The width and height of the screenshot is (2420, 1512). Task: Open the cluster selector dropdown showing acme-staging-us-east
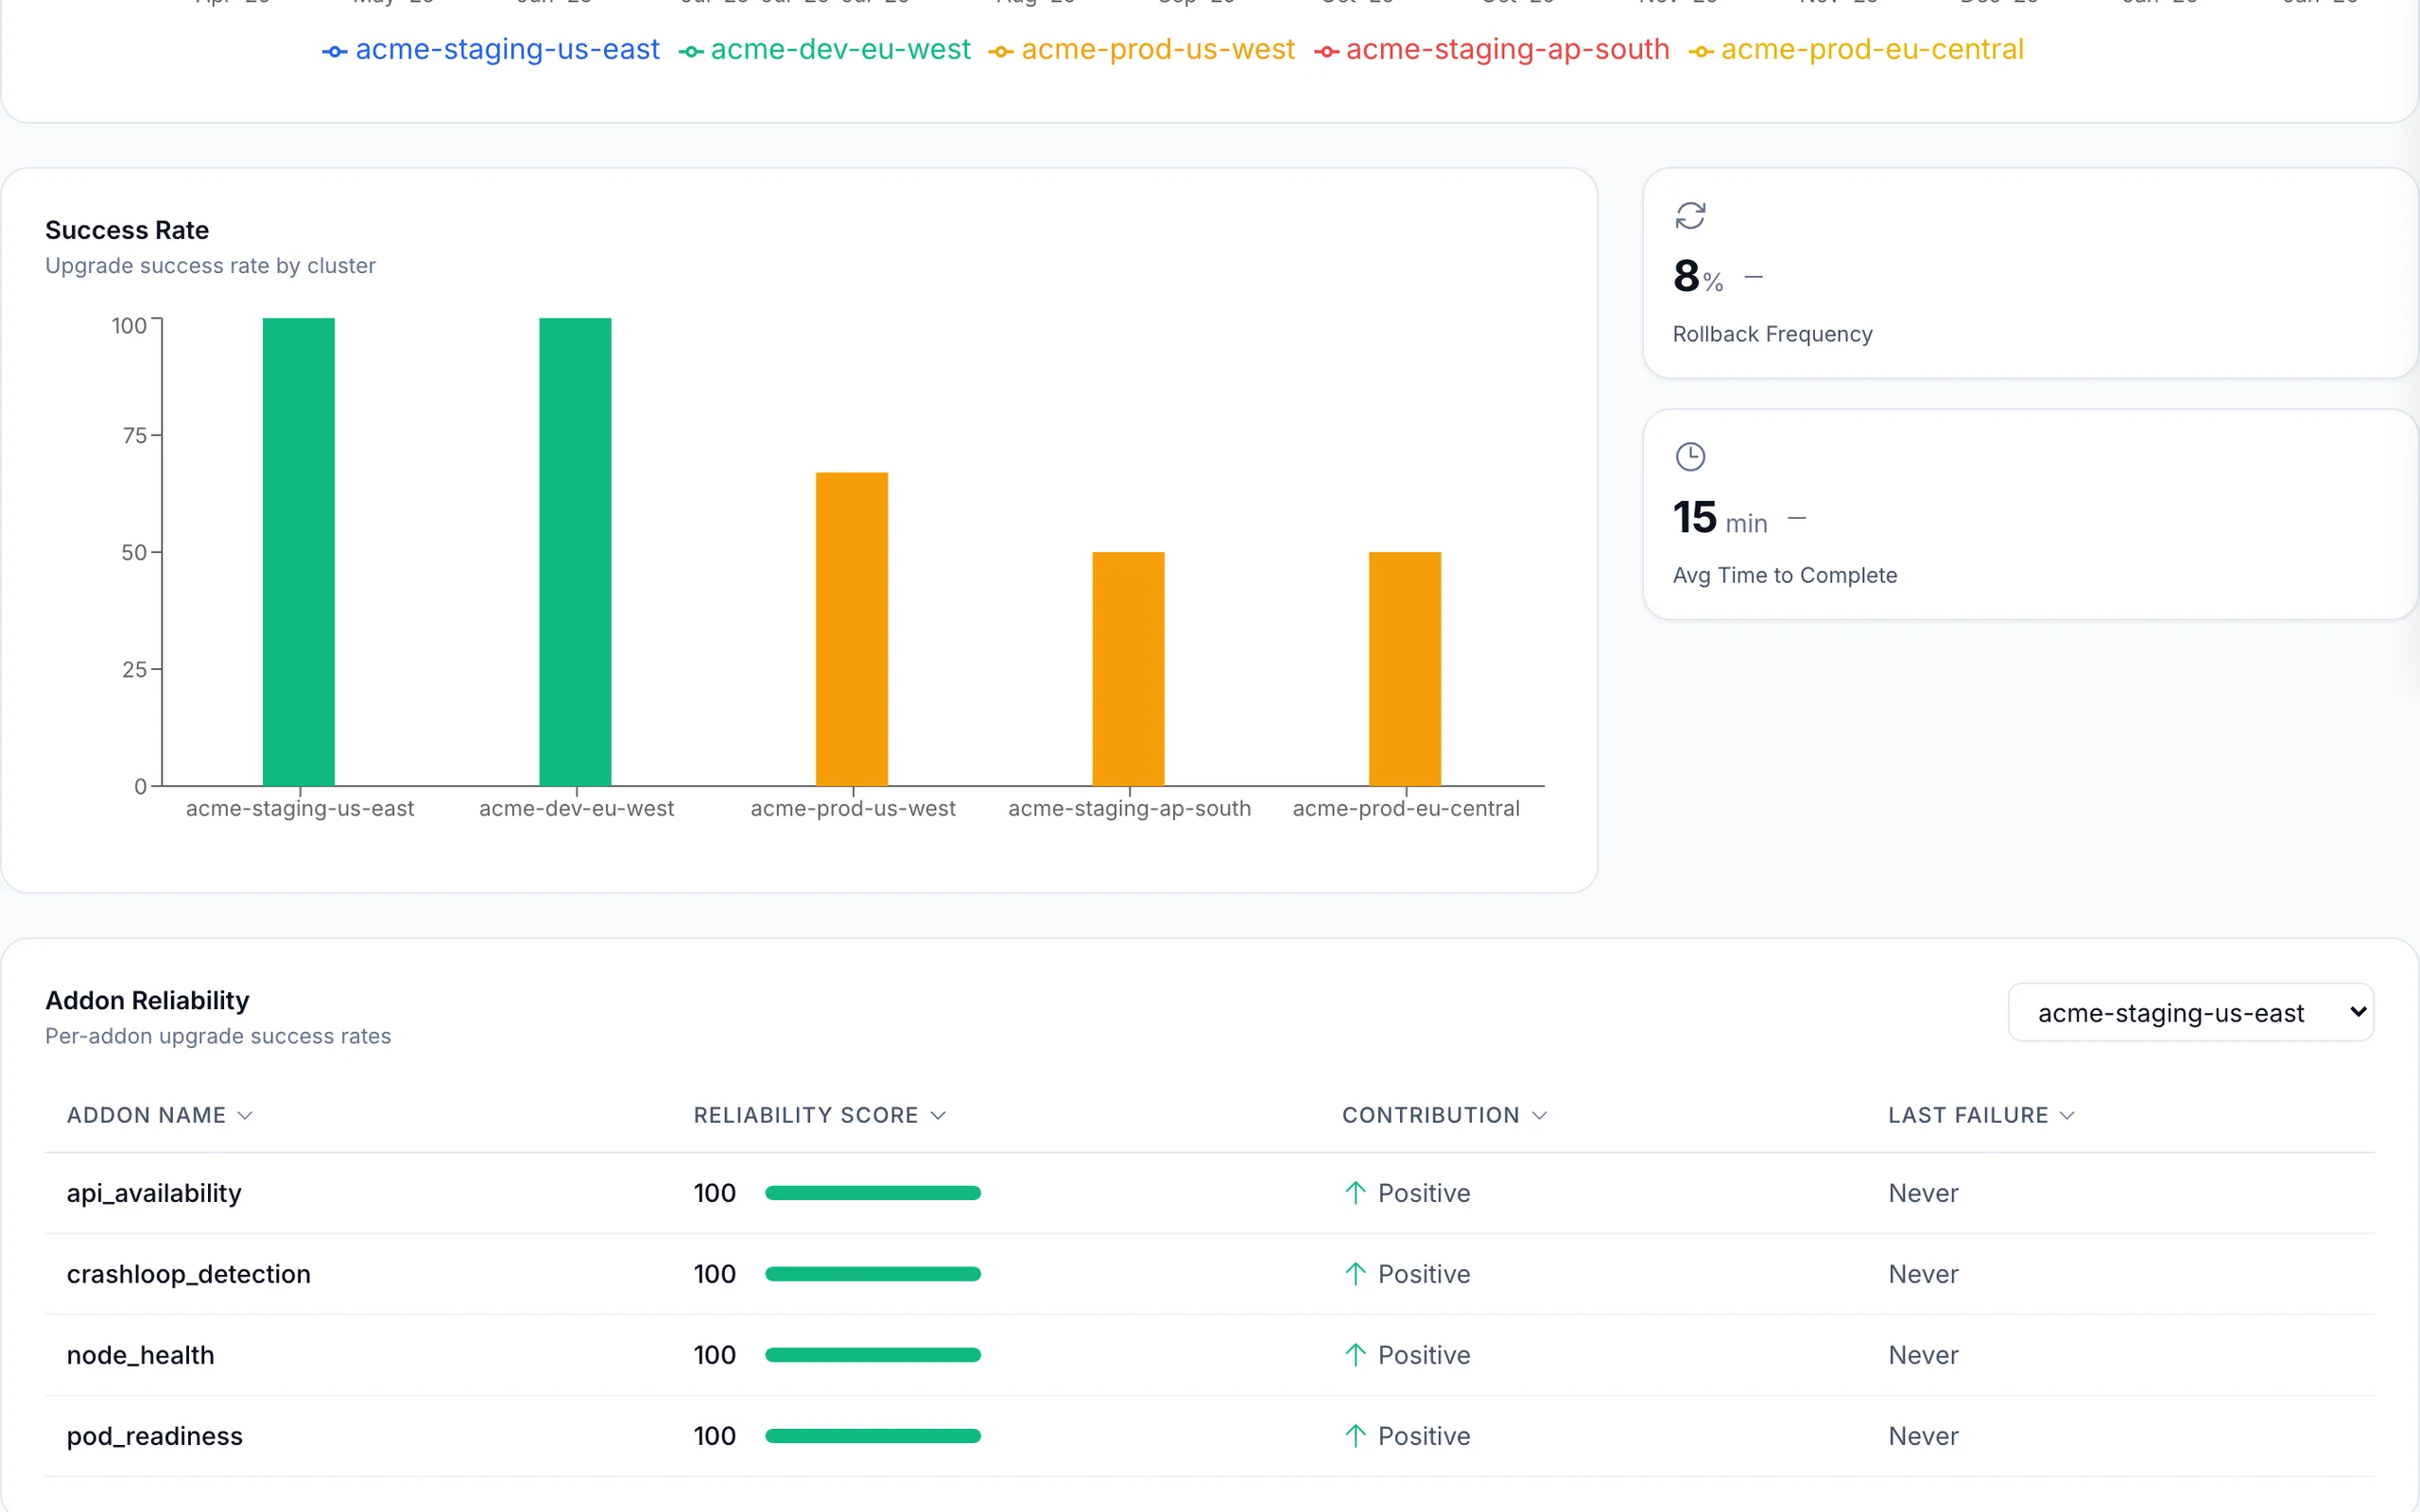2190,1012
